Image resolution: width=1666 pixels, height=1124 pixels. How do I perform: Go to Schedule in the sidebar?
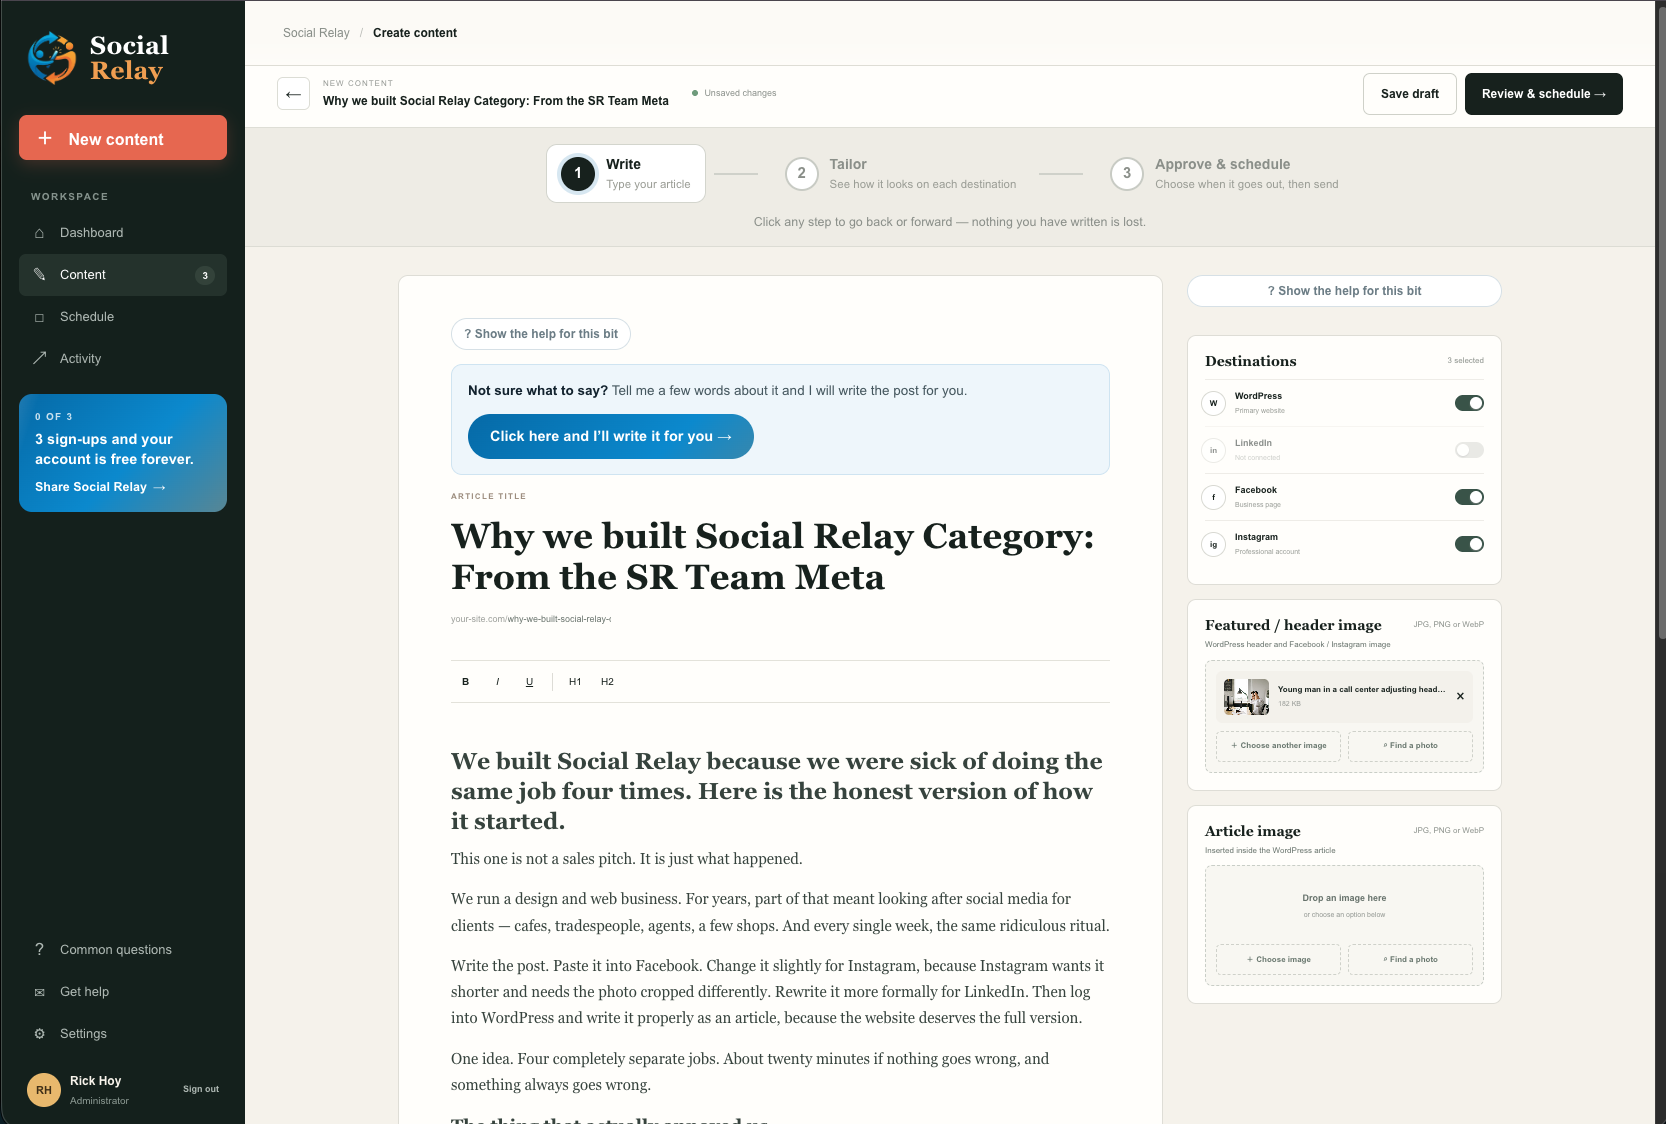(x=123, y=317)
